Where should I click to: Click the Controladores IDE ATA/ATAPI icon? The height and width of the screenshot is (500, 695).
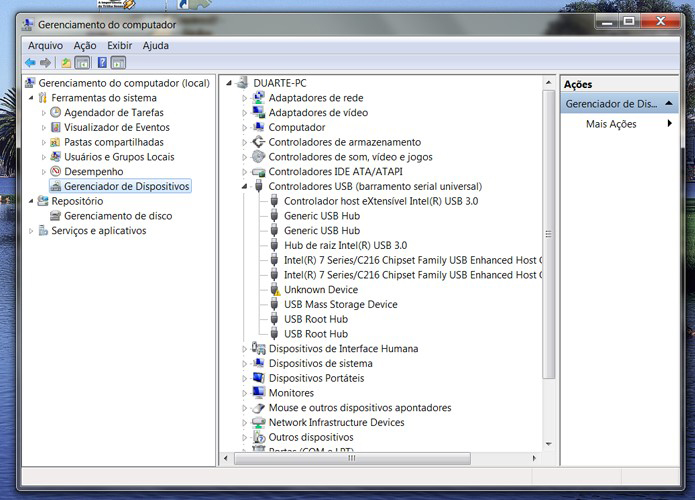tap(258, 172)
